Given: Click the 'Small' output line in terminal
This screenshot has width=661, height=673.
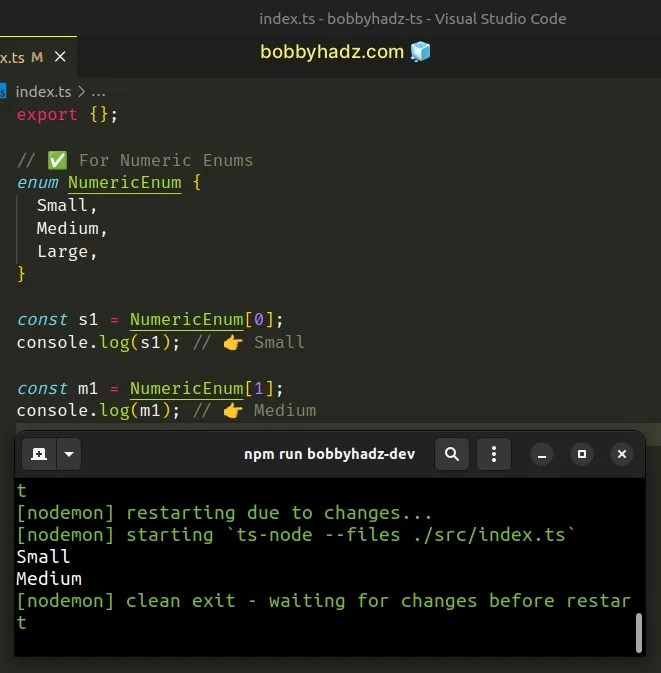Looking at the screenshot, I should click(x=43, y=557).
